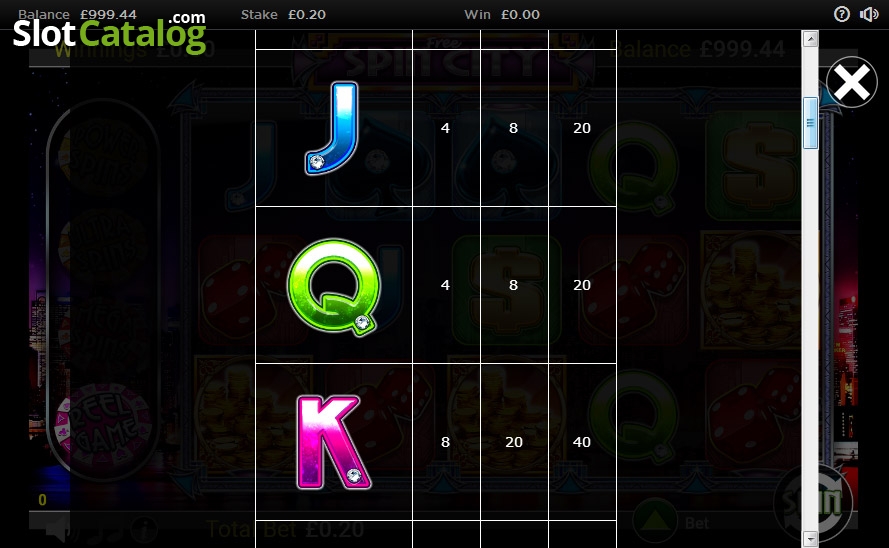Viewport: 889px width, 548px height.
Task: Click the scrollbar down arrow
Action: click(810, 539)
